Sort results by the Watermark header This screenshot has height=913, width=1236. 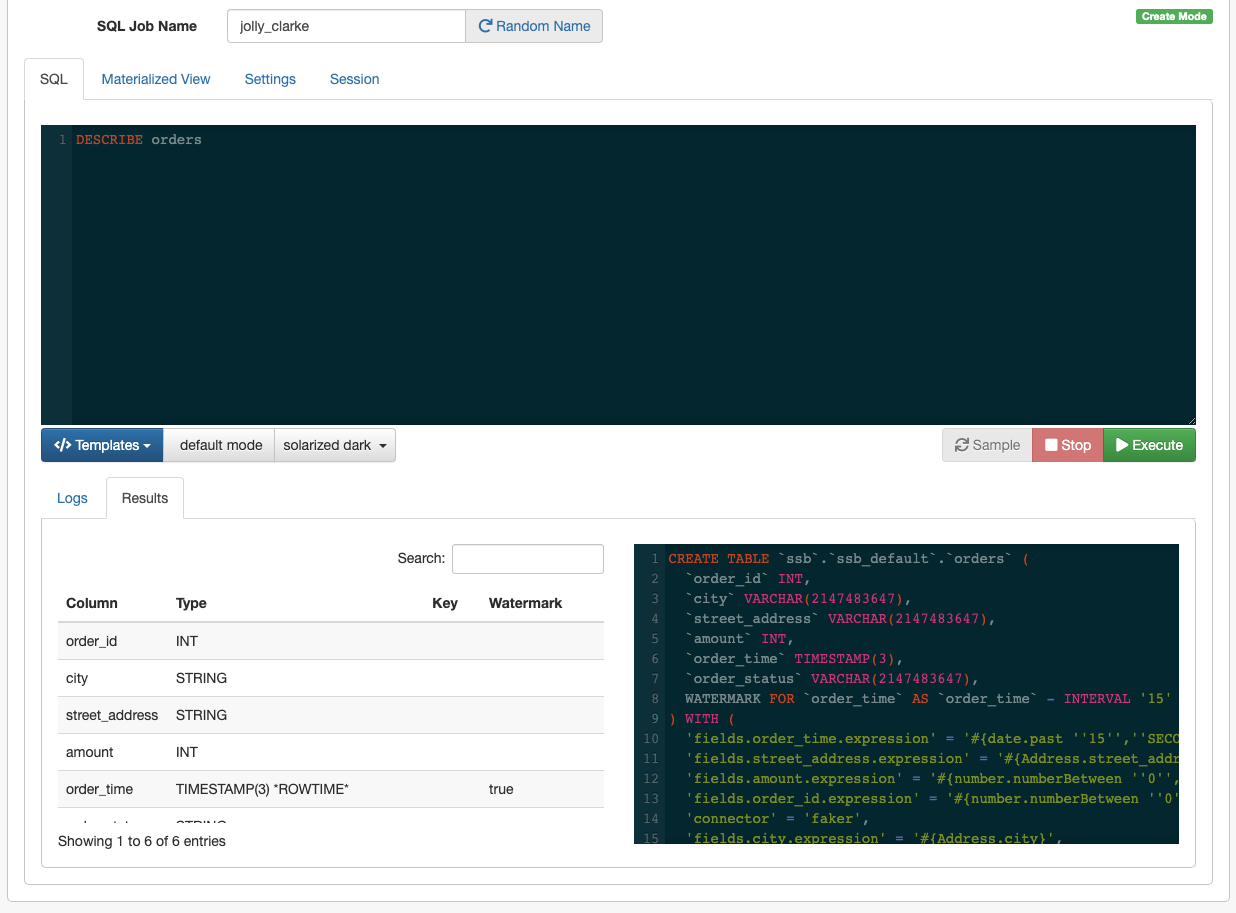point(525,603)
